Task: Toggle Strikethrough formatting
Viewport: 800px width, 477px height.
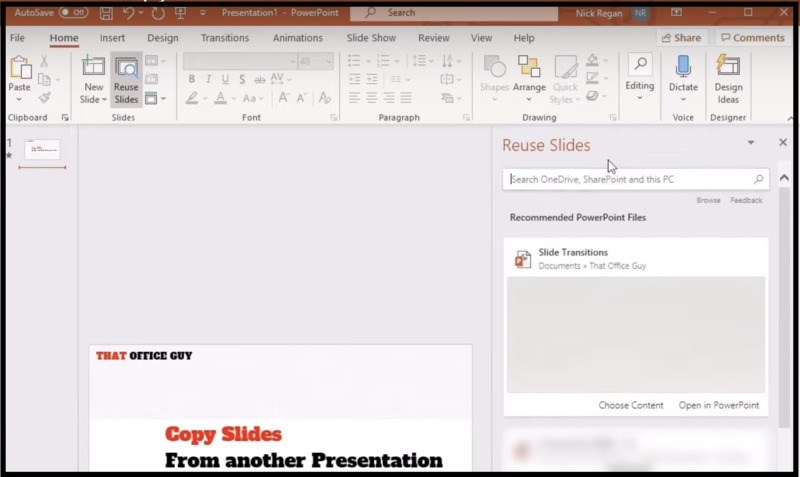Action: (x=260, y=79)
